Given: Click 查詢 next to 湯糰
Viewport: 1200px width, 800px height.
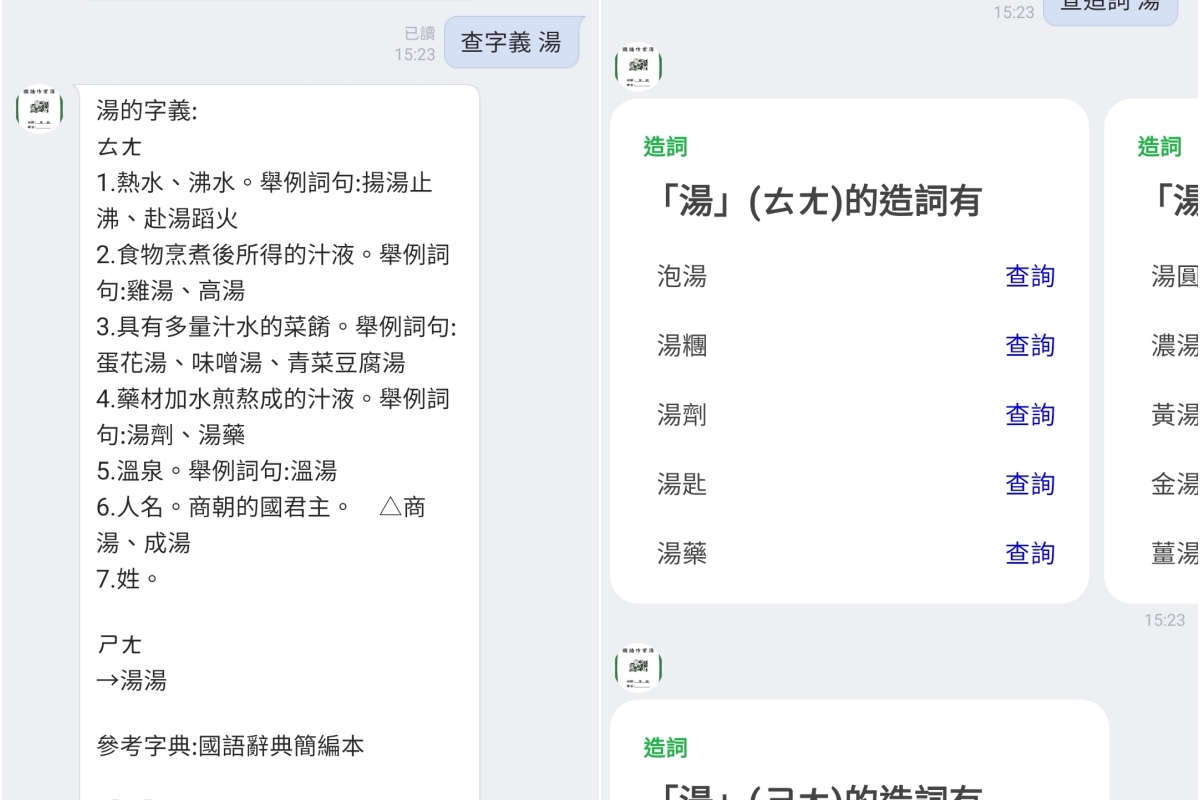Looking at the screenshot, I should pyautogui.click(x=1030, y=345).
